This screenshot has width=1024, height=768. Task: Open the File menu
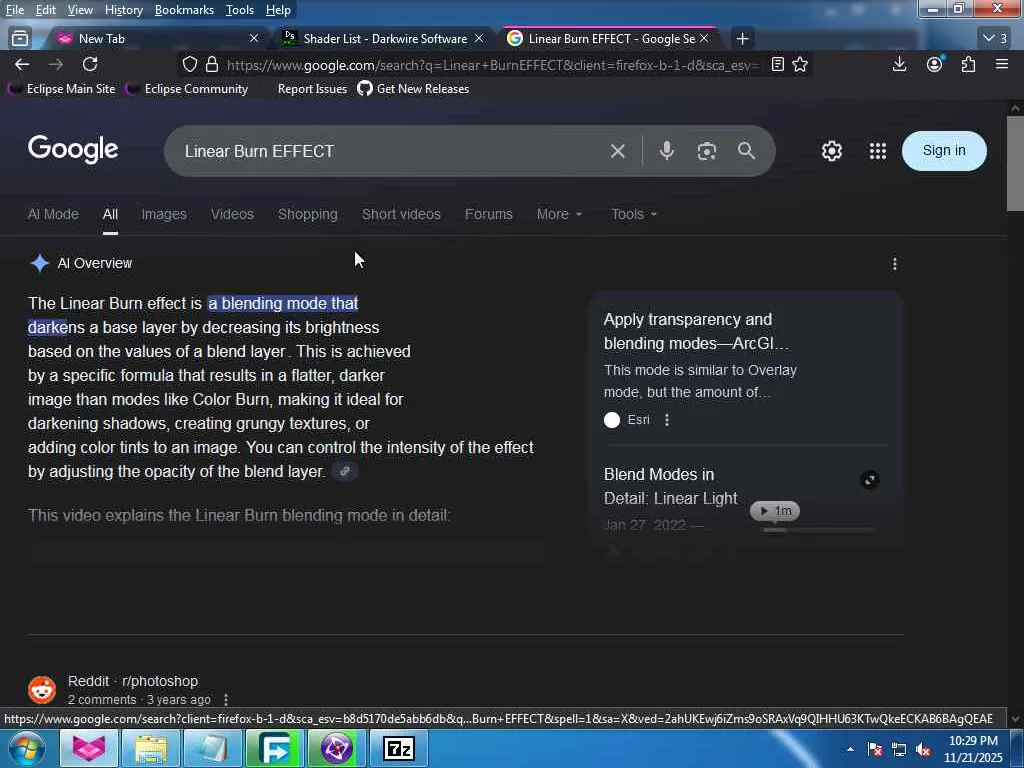14,10
